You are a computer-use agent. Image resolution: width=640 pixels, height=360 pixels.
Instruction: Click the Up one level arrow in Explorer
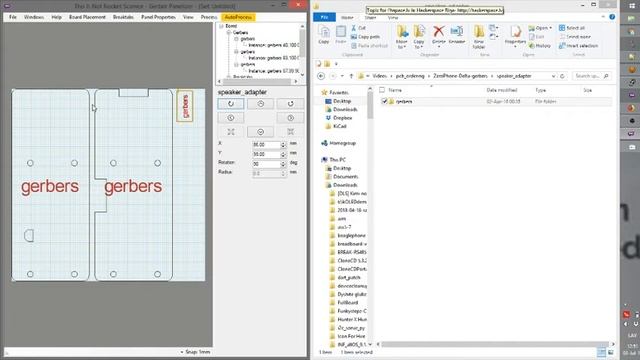coord(351,76)
